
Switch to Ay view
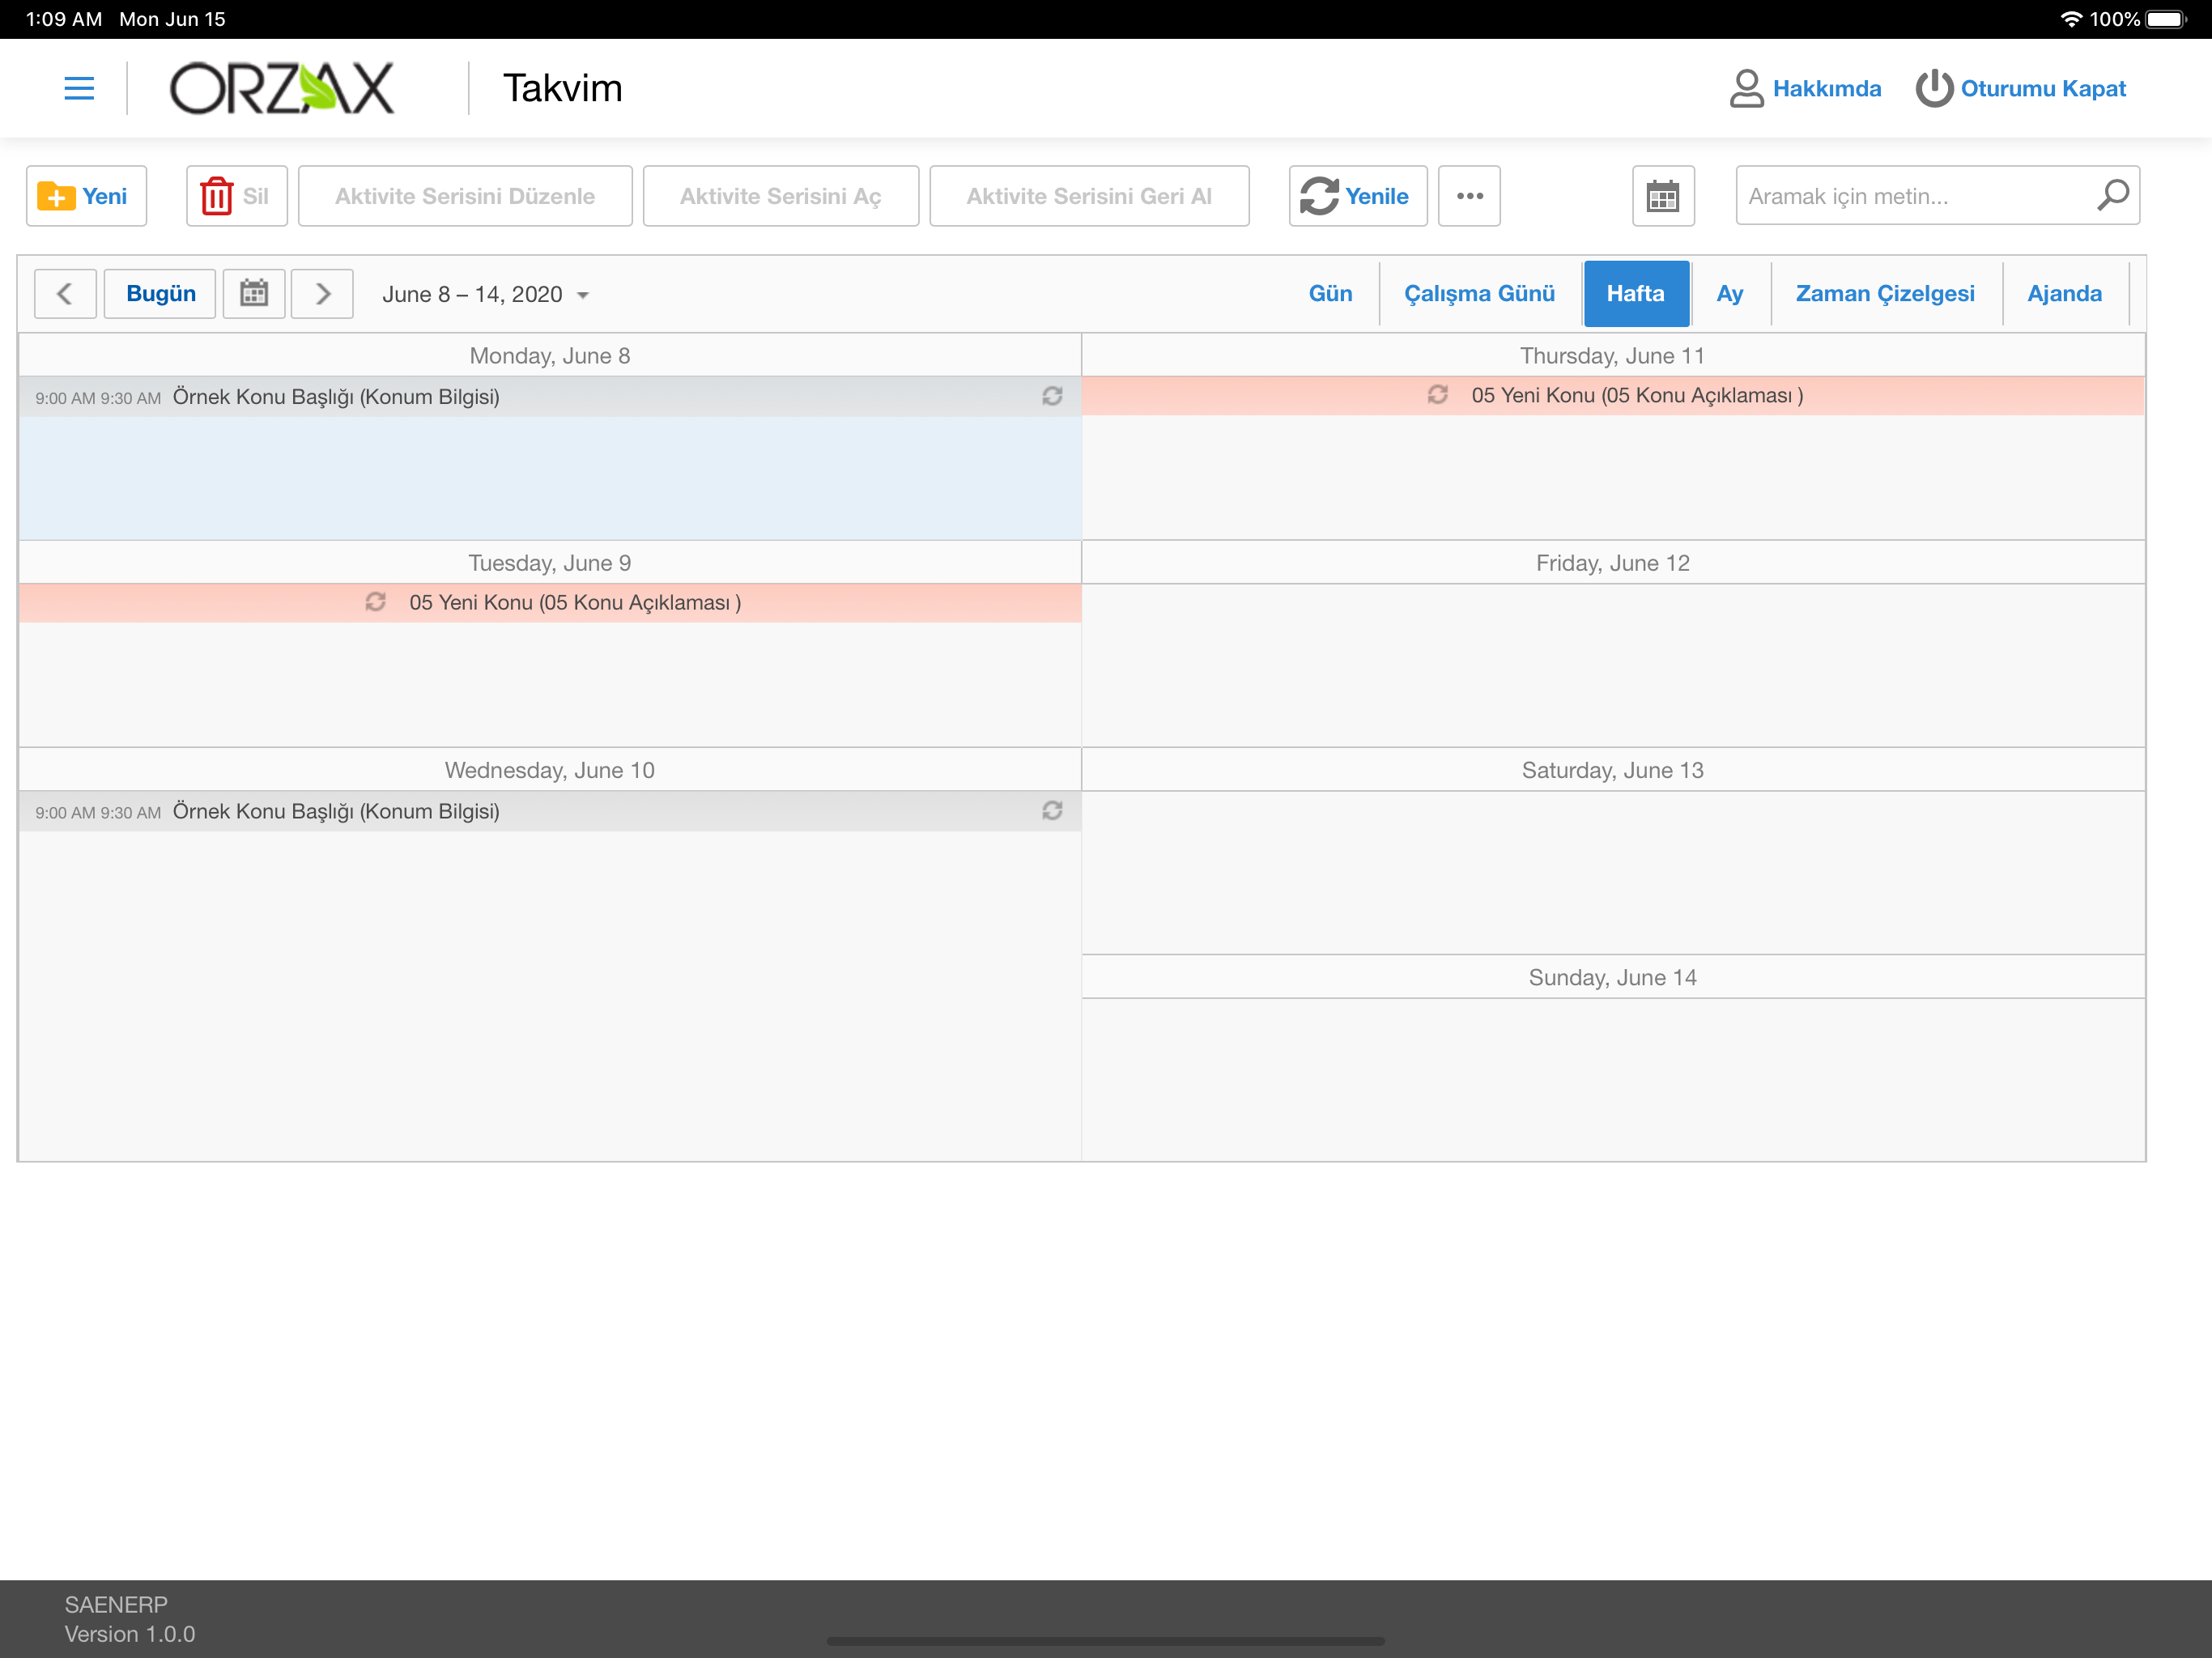point(1730,294)
